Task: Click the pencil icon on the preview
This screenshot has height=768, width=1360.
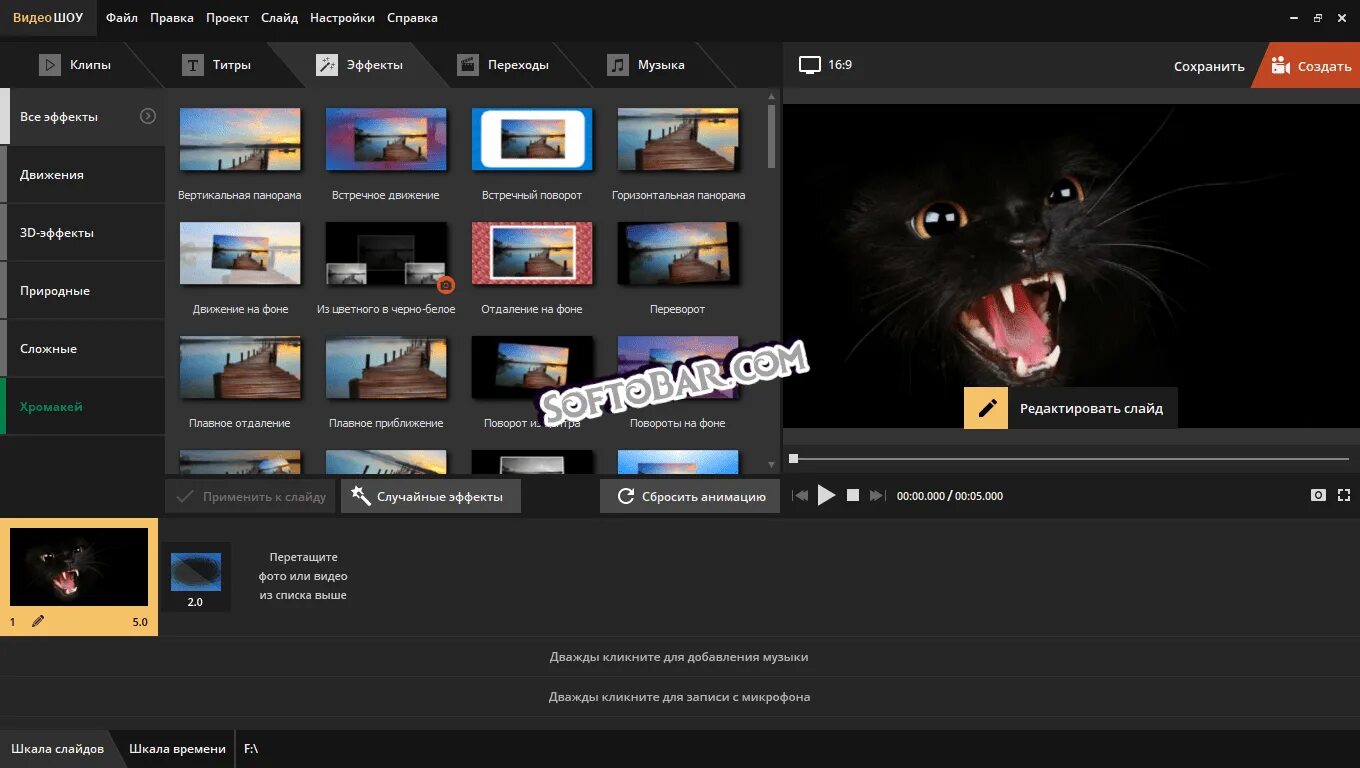Action: (986, 408)
